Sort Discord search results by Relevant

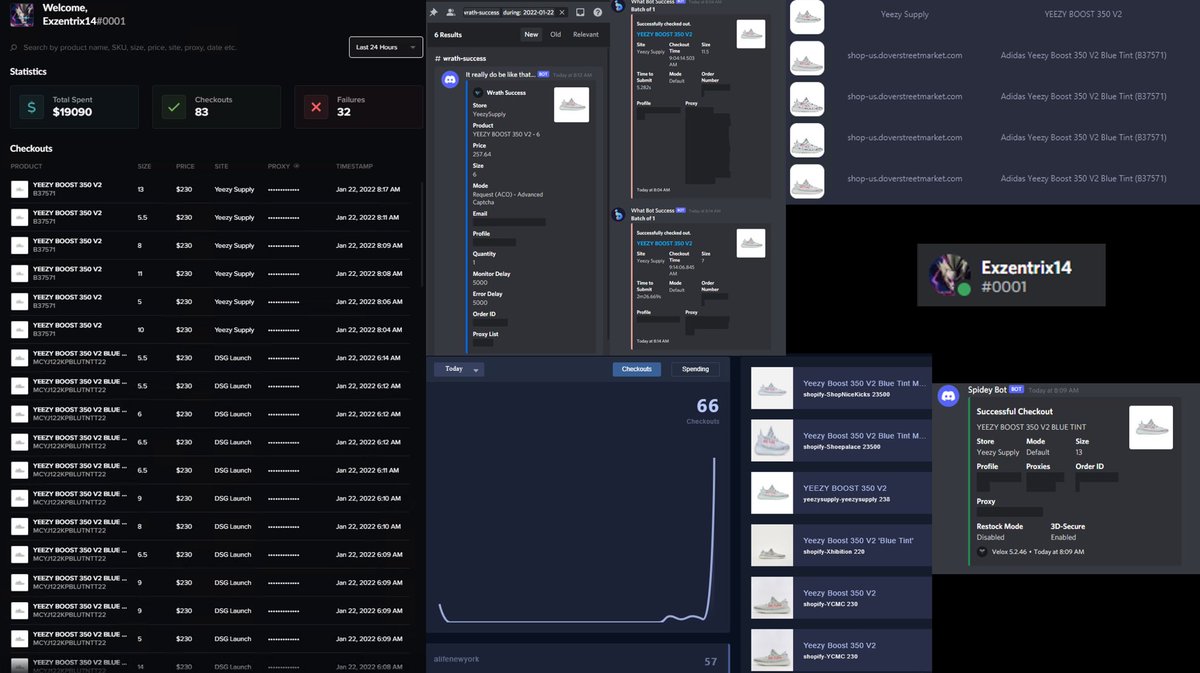pyautogui.click(x=586, y=34)
